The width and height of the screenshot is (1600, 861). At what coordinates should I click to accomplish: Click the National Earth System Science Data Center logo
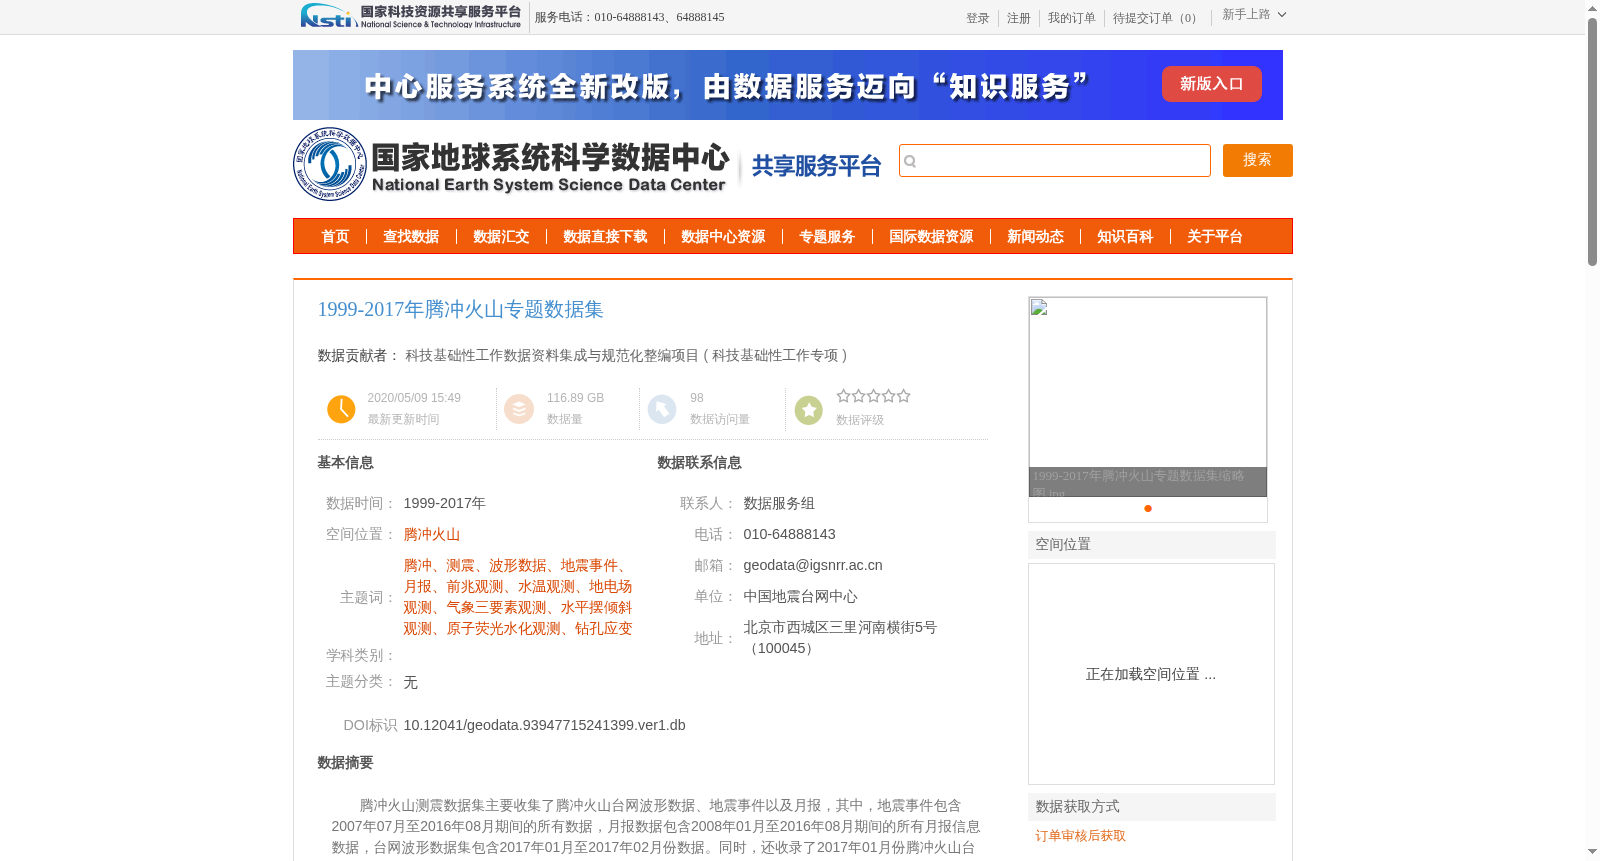[512, 164]
